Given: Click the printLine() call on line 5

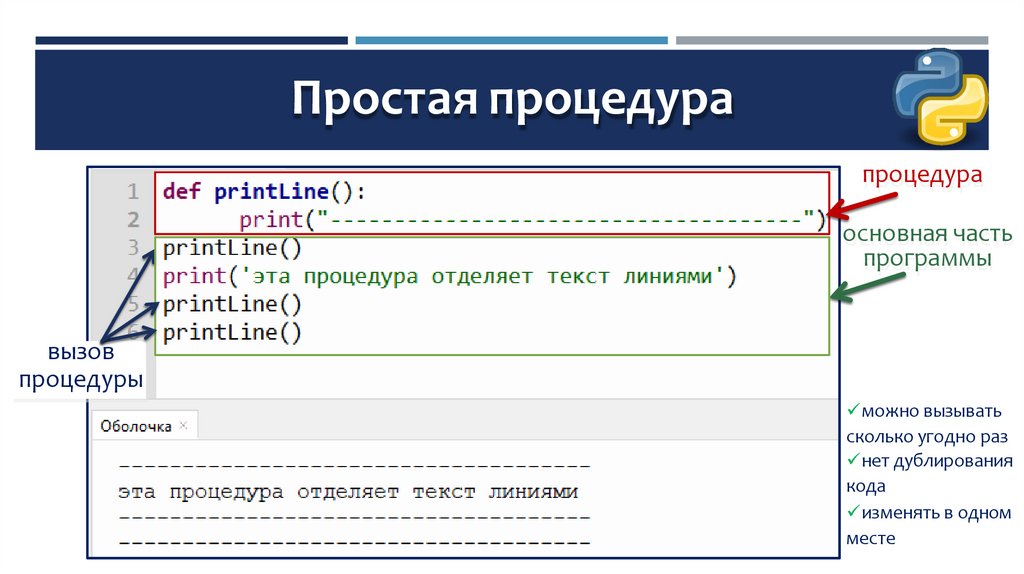Looking at the screenshot, I should coord(232,304).
